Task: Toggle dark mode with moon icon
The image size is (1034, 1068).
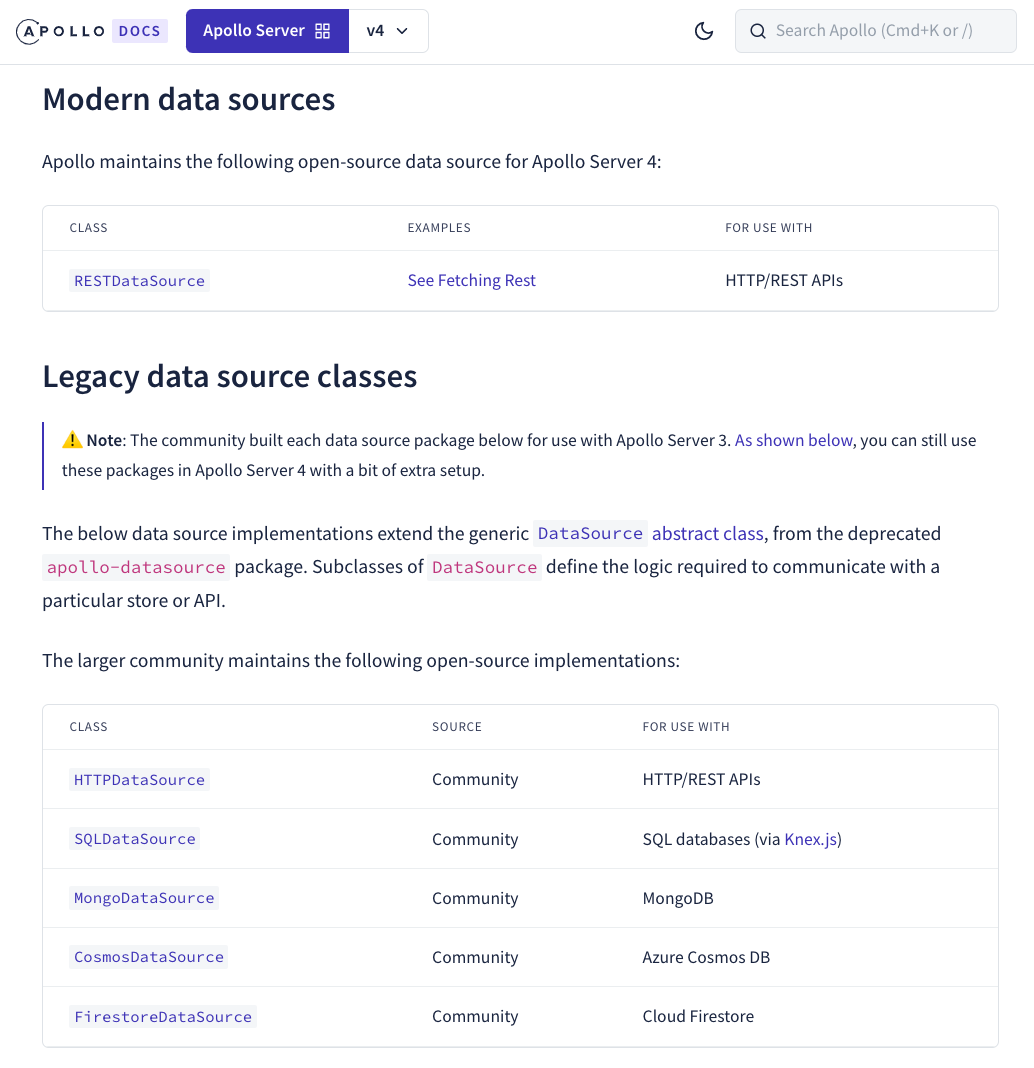Action: [x=704, y=31]
